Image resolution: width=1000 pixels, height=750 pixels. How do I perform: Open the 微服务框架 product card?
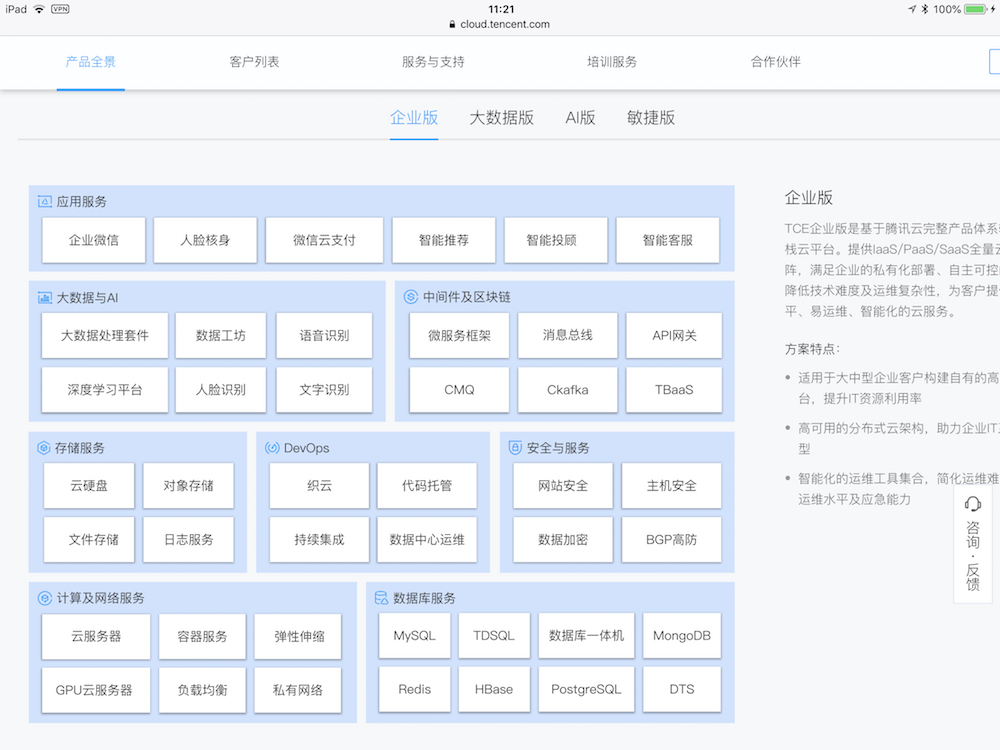pos(459,335)
